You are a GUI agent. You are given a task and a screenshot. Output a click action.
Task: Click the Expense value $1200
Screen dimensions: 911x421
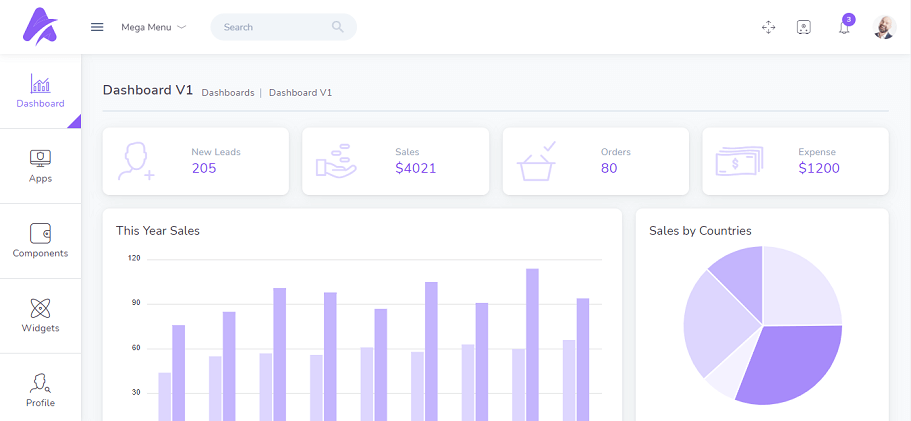click(x=819, y=169)
